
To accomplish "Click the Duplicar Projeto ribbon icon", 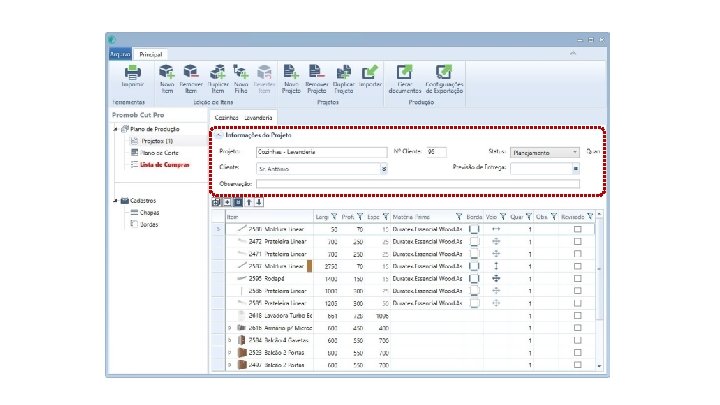I will (343, 72).
